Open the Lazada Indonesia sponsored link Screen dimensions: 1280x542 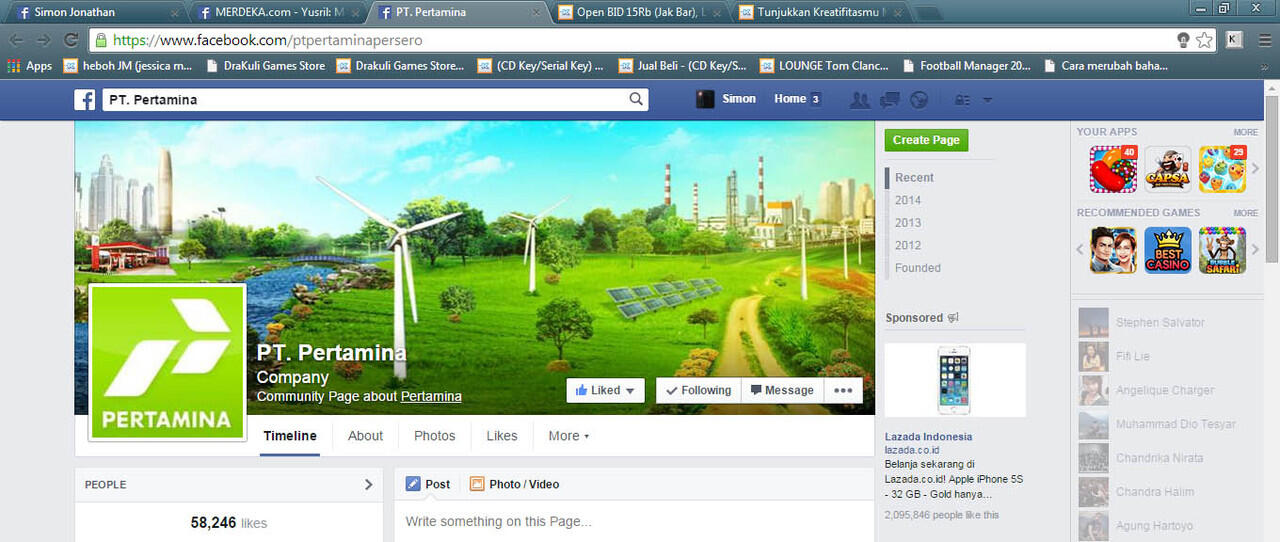[x=928, y=436]
